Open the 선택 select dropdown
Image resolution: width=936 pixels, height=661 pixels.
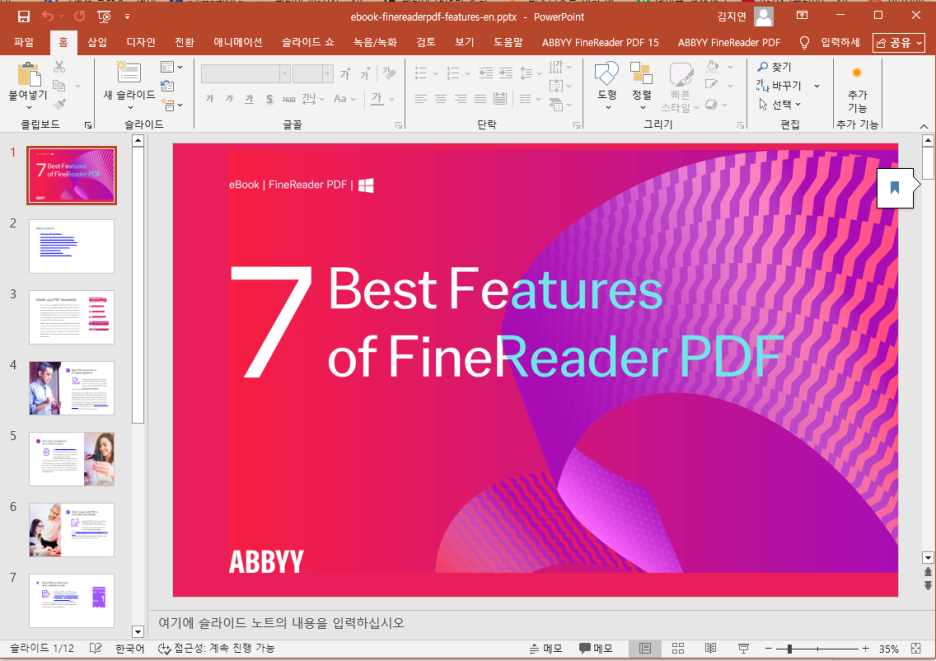click(x=780, y=104)
